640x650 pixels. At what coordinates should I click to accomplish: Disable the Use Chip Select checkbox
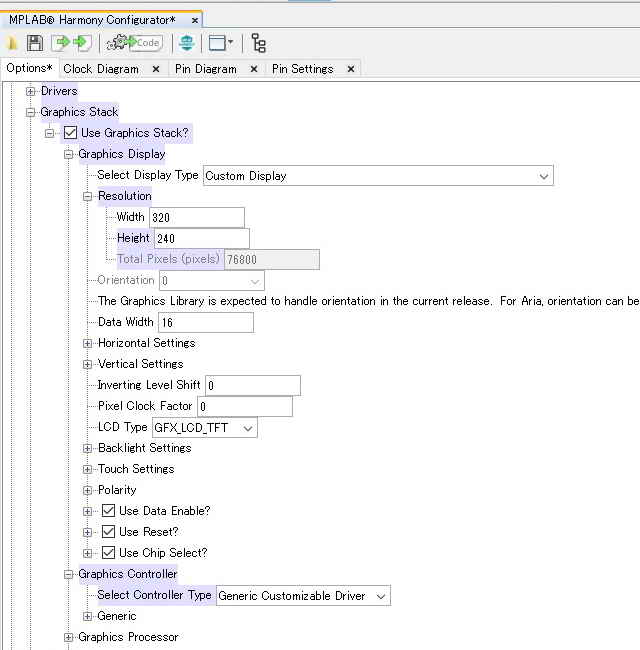(109, 553)
